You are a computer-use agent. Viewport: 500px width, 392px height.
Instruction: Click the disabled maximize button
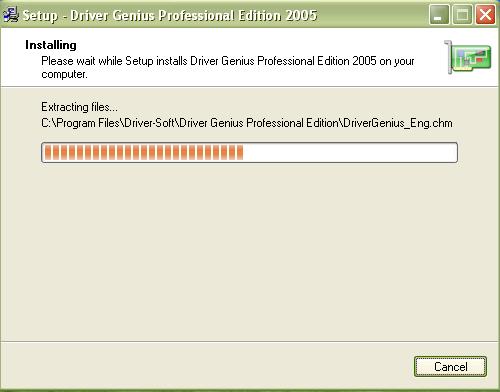tap(462, 15)
